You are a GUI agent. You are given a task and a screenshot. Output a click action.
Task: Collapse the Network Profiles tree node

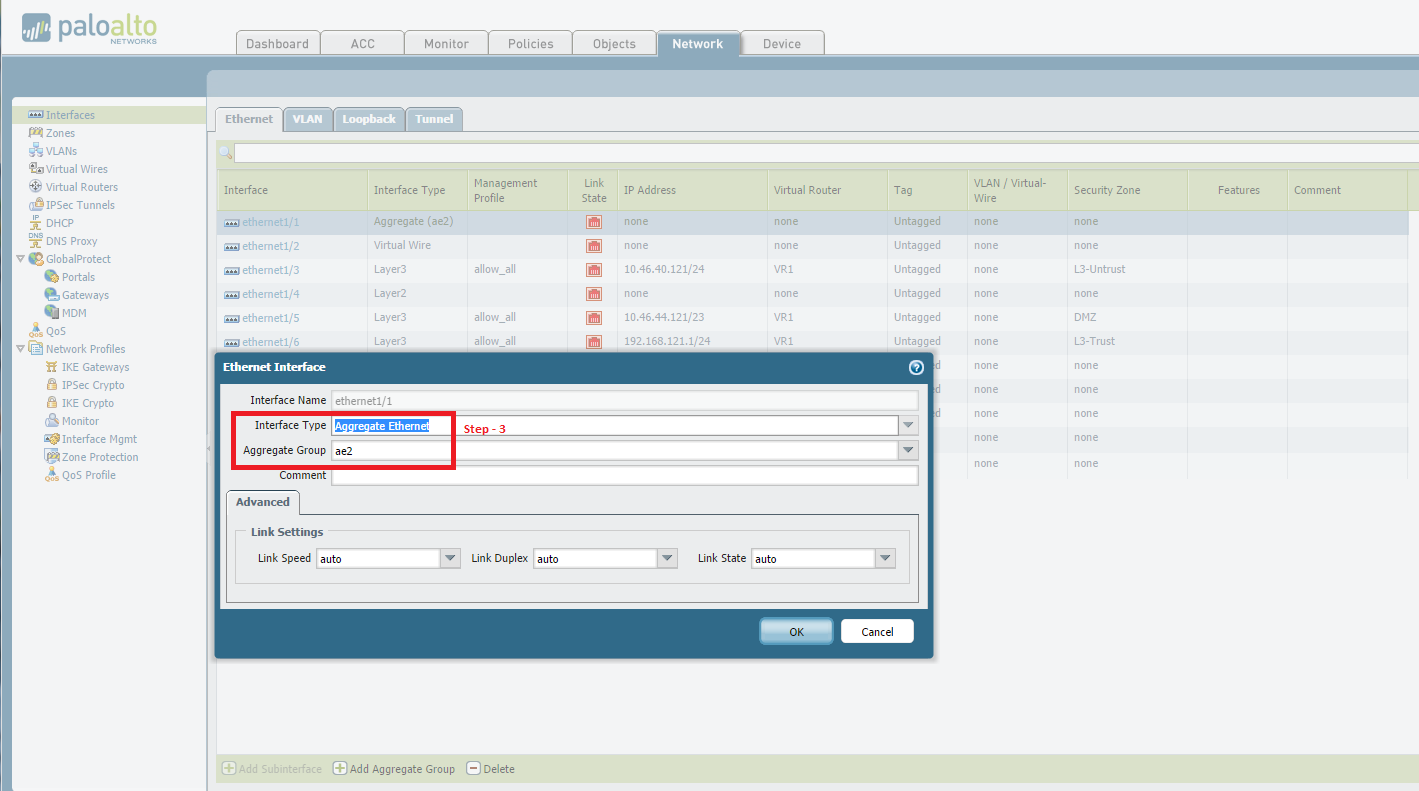[x=21, y=349]
